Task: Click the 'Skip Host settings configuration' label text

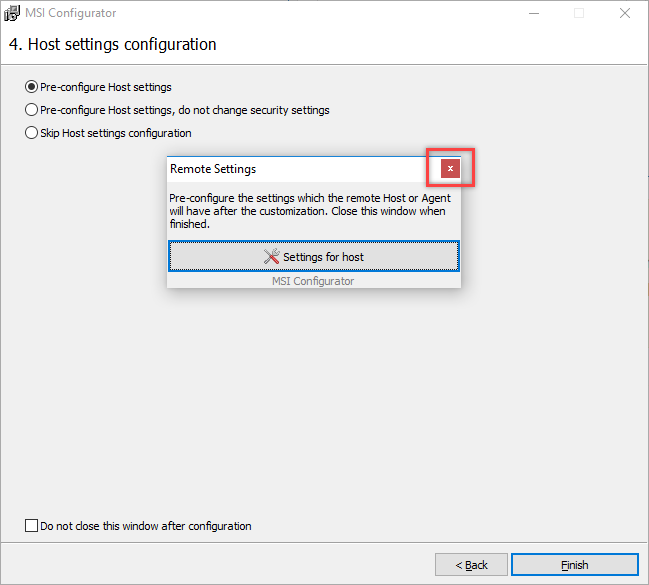Action: [x=116, y=133]
